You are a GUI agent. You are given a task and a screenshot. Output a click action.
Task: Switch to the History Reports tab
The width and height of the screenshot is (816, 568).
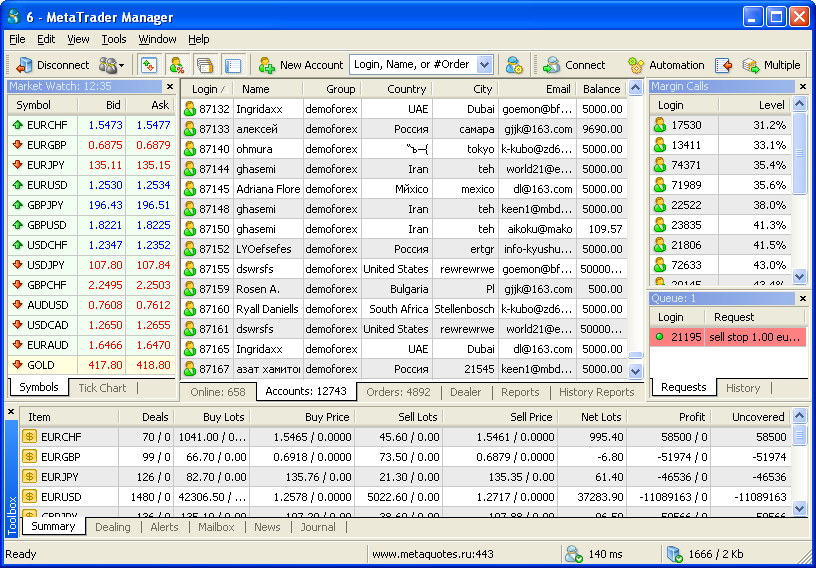point(596,392)
